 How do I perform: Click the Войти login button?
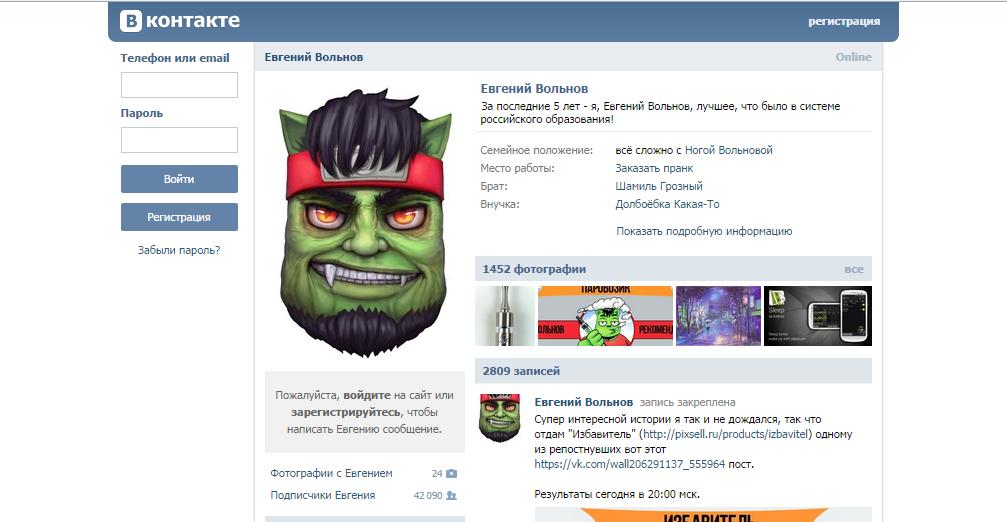[179, 179]
